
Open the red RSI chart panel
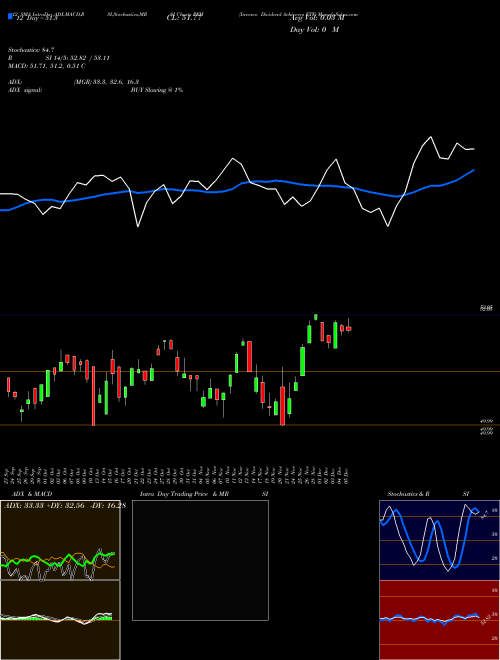click(x=439, y=620)
